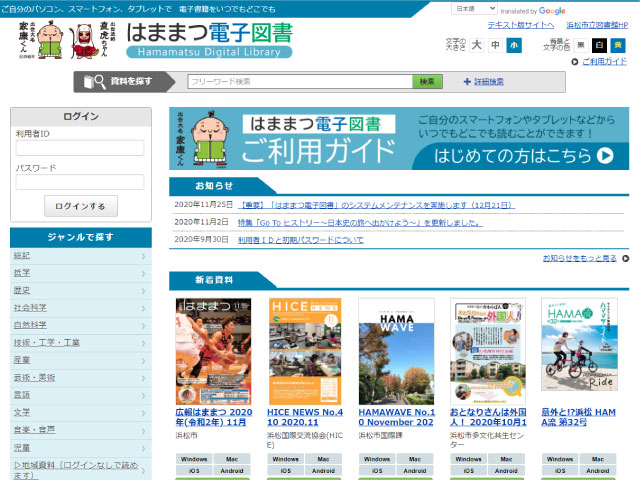
Task: Click the arrow icon beside ご利用ガイド link
Action: coord(575,62)
